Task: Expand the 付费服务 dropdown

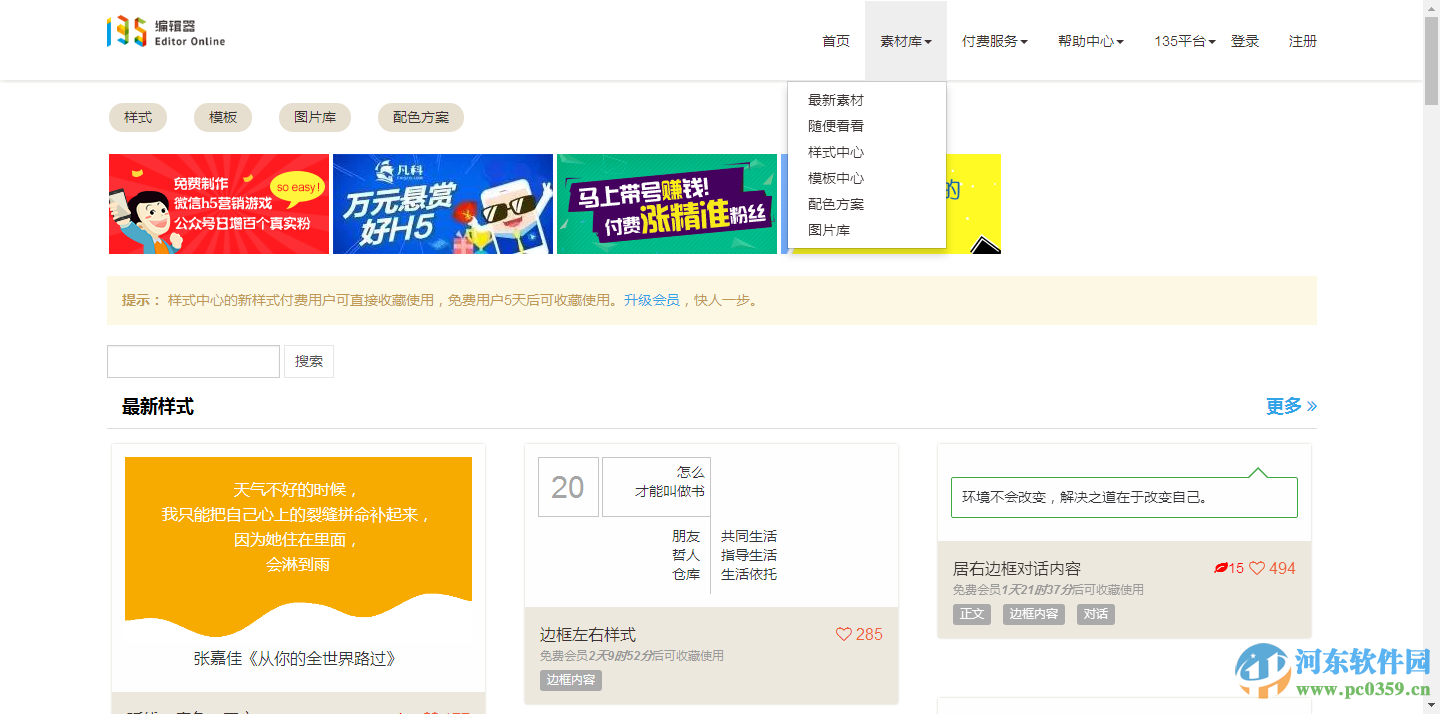Action: click(x=995, y=41)
